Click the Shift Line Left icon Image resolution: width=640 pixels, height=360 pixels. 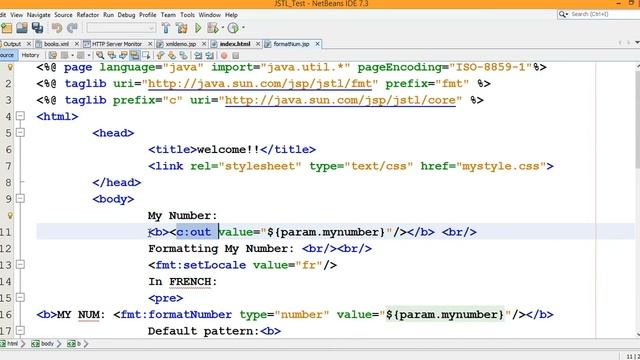pyautogui.click(x=198, y=55)
